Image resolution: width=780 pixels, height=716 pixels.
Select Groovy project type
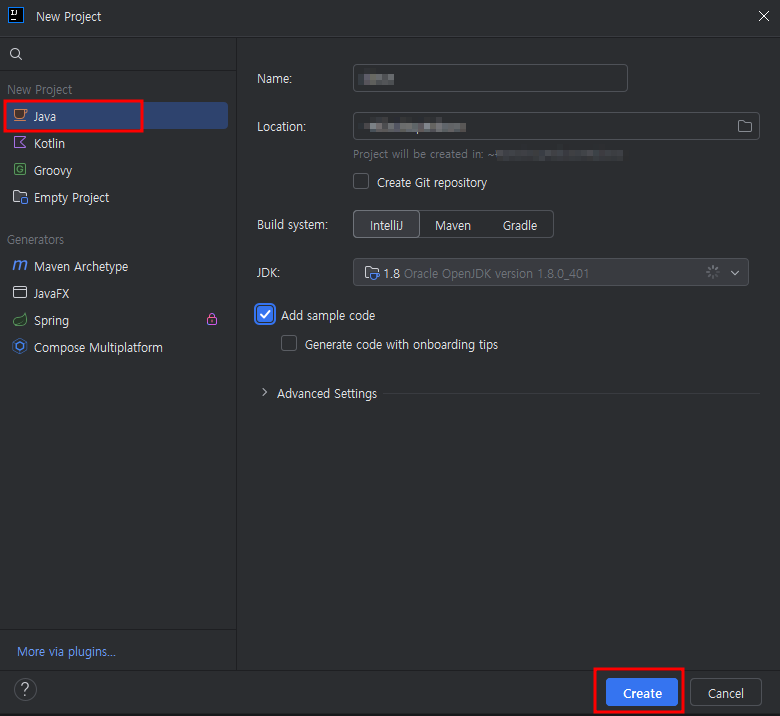[x=116, y=170]
